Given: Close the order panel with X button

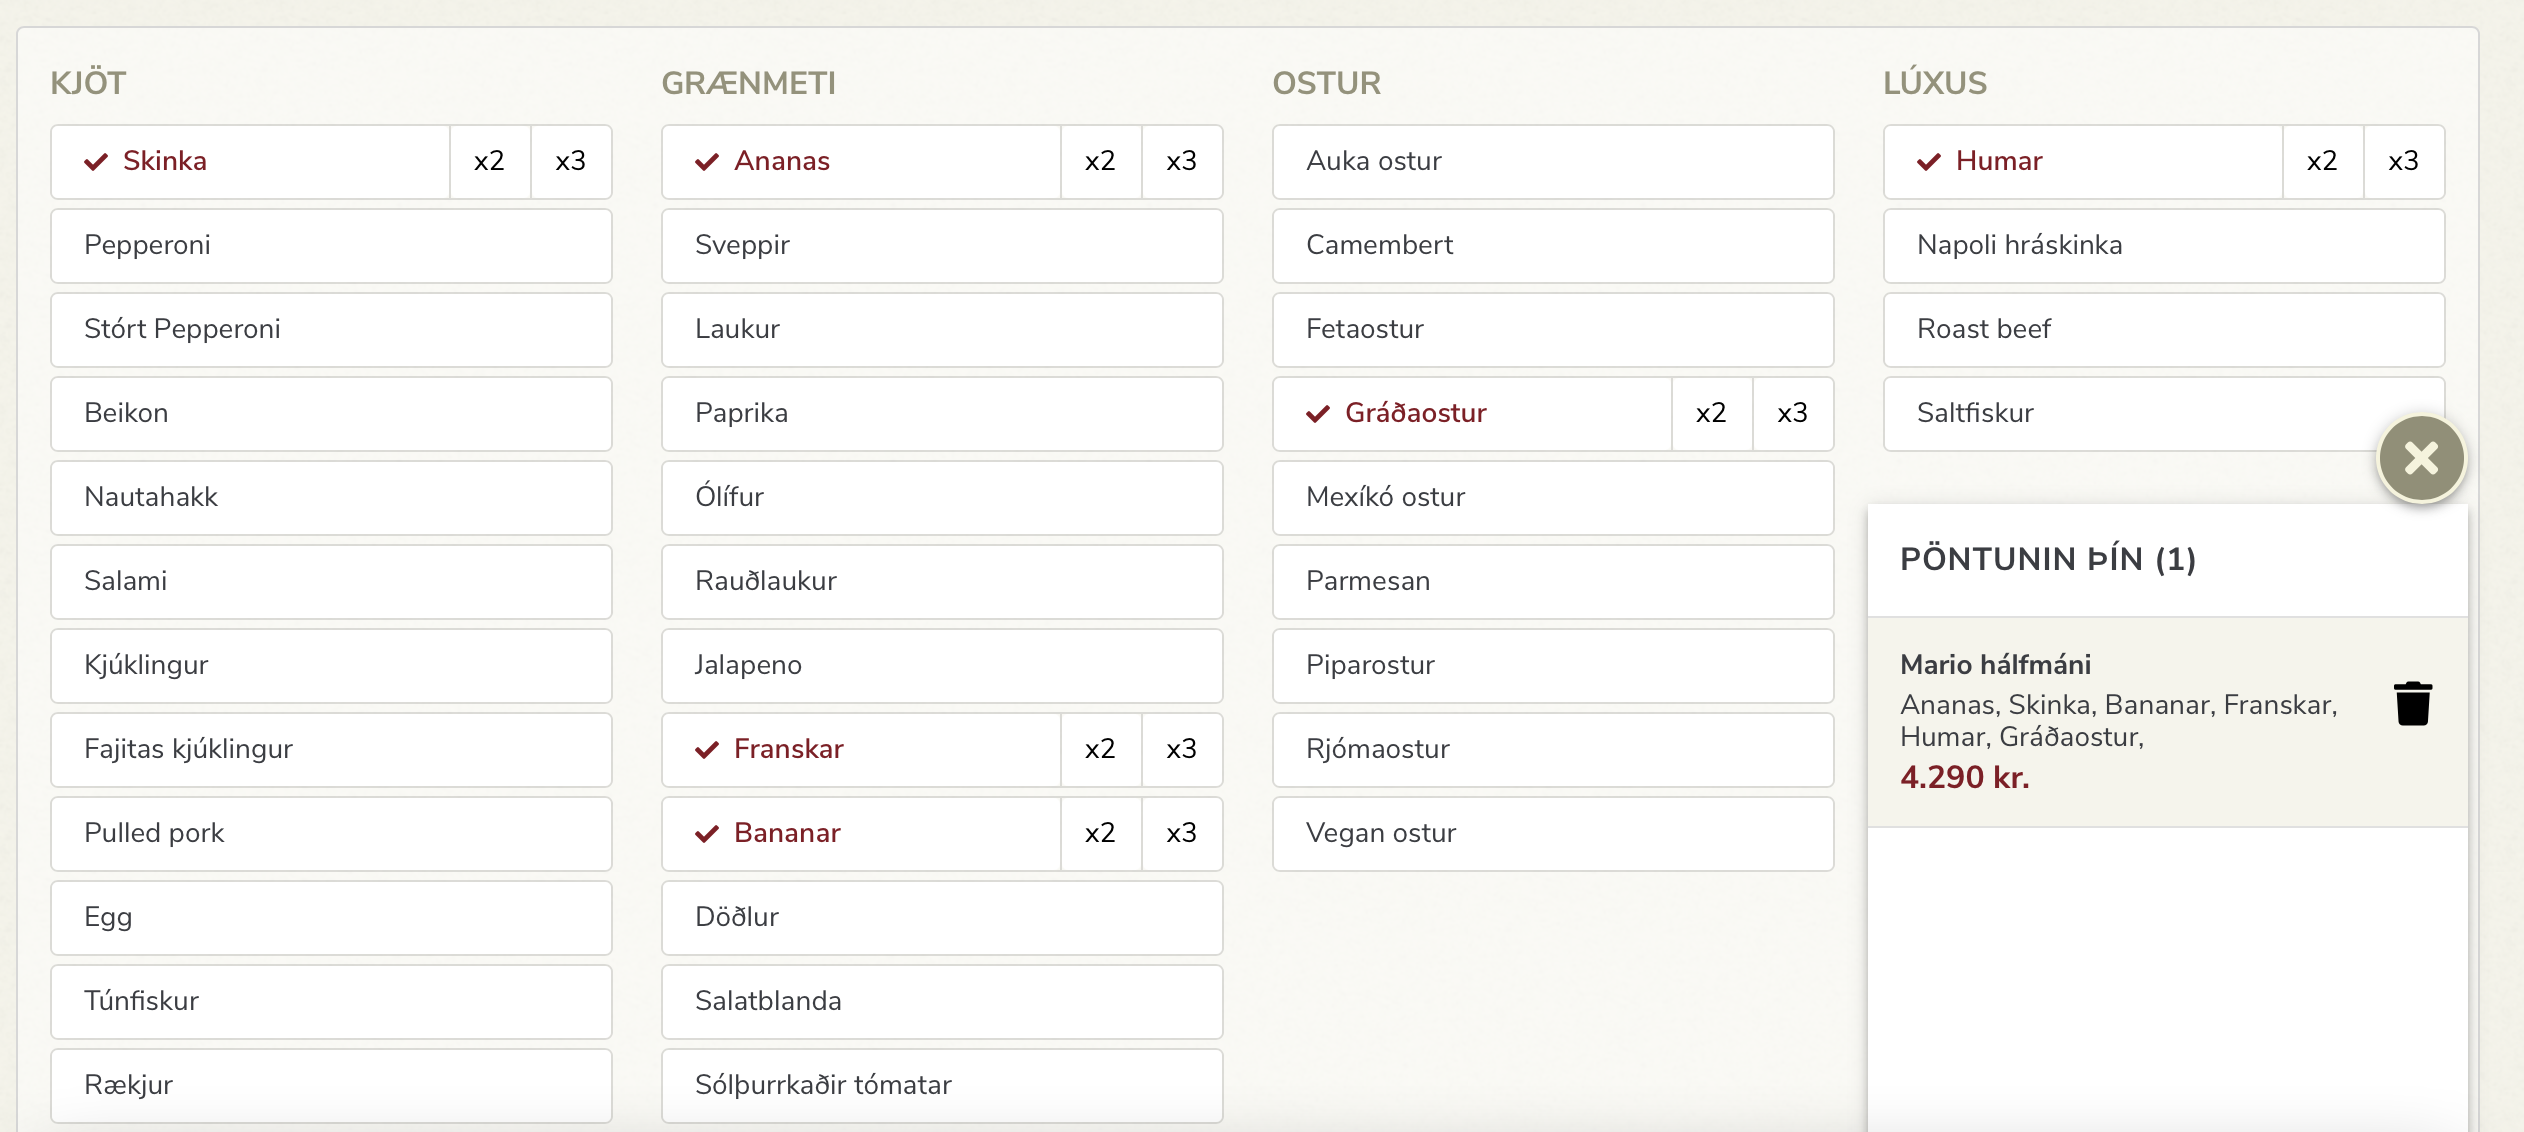Looking at the screenshot, I should click(2421, 459).
